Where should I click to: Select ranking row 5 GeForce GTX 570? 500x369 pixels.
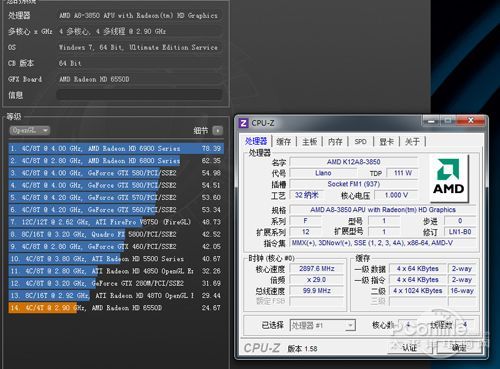116,197
